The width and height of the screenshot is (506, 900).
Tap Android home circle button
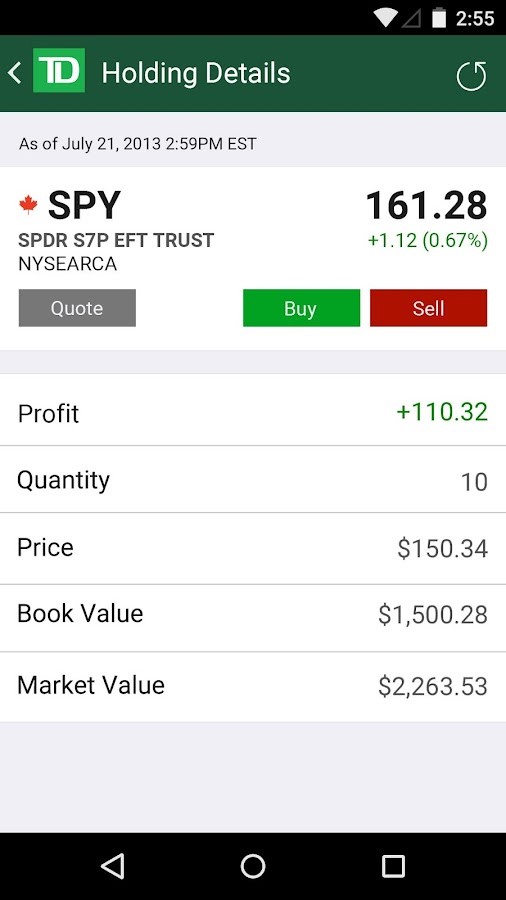pos(253,866)
